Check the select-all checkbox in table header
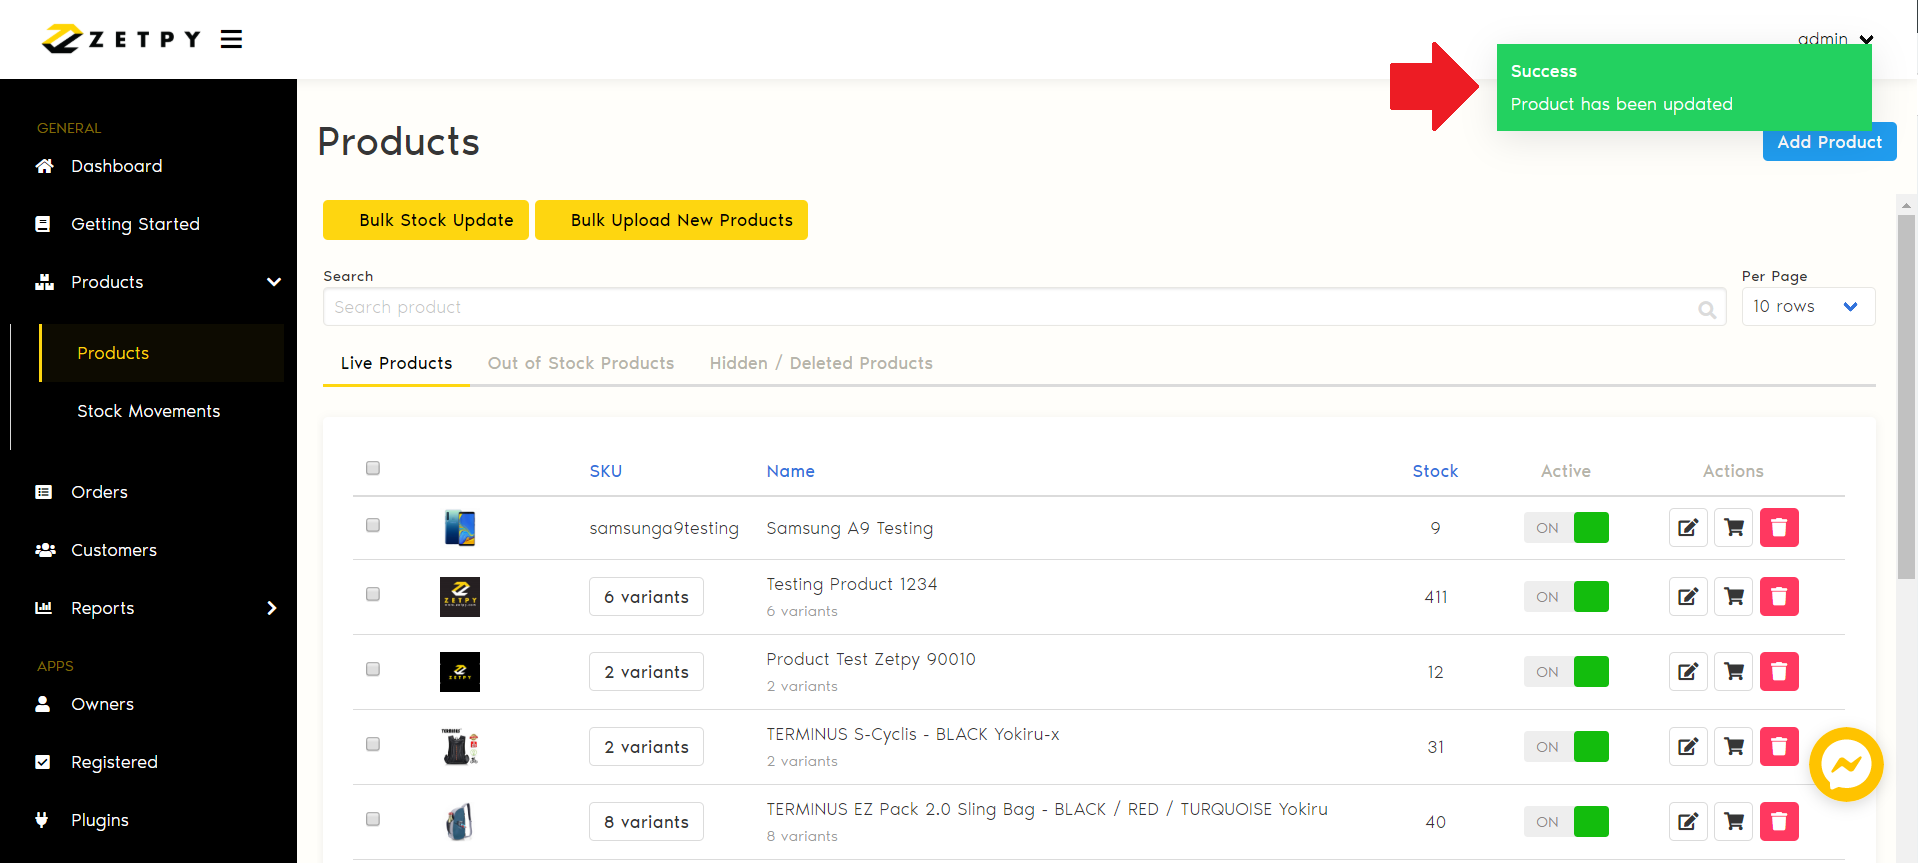This screenshot has width=1918, height=863. point(373,468)
